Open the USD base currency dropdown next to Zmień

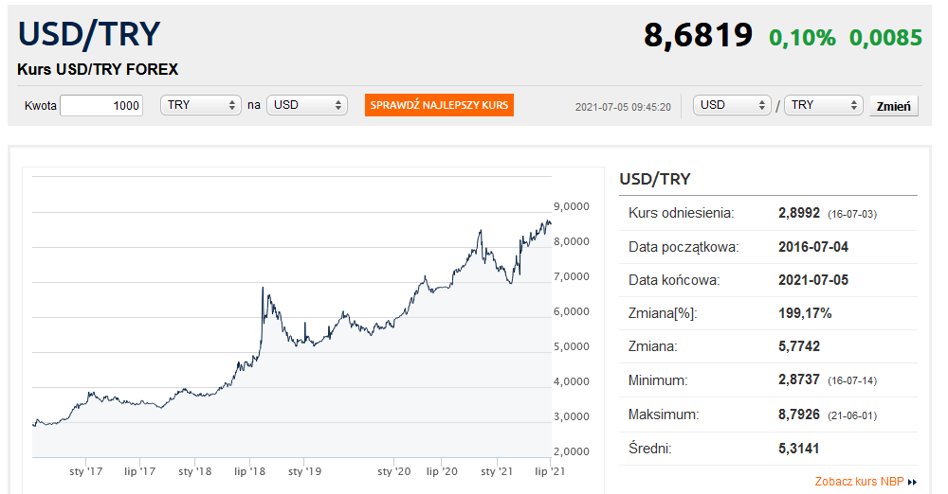point(733,105)
